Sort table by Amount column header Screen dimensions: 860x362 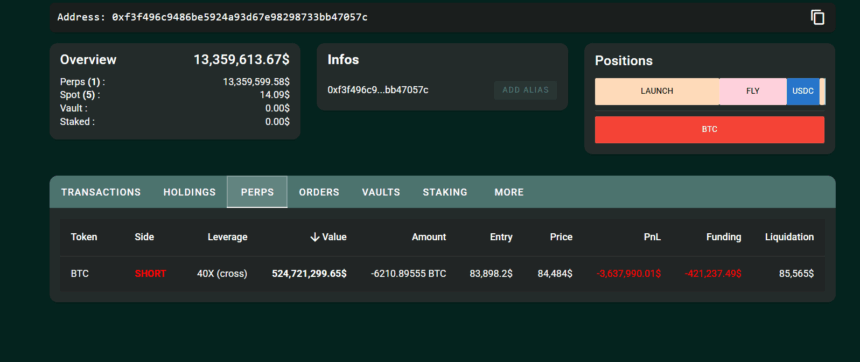point(429,237)
